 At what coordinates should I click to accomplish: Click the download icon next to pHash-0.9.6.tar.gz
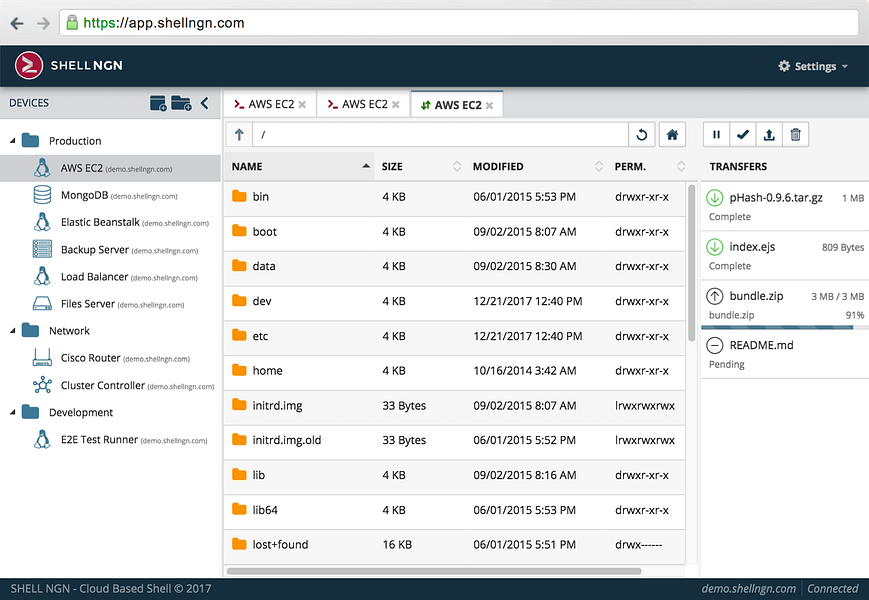coord(715,198)
